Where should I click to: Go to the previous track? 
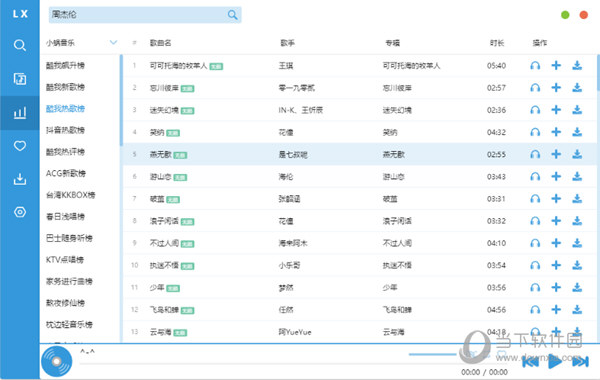tap(530, 361)
